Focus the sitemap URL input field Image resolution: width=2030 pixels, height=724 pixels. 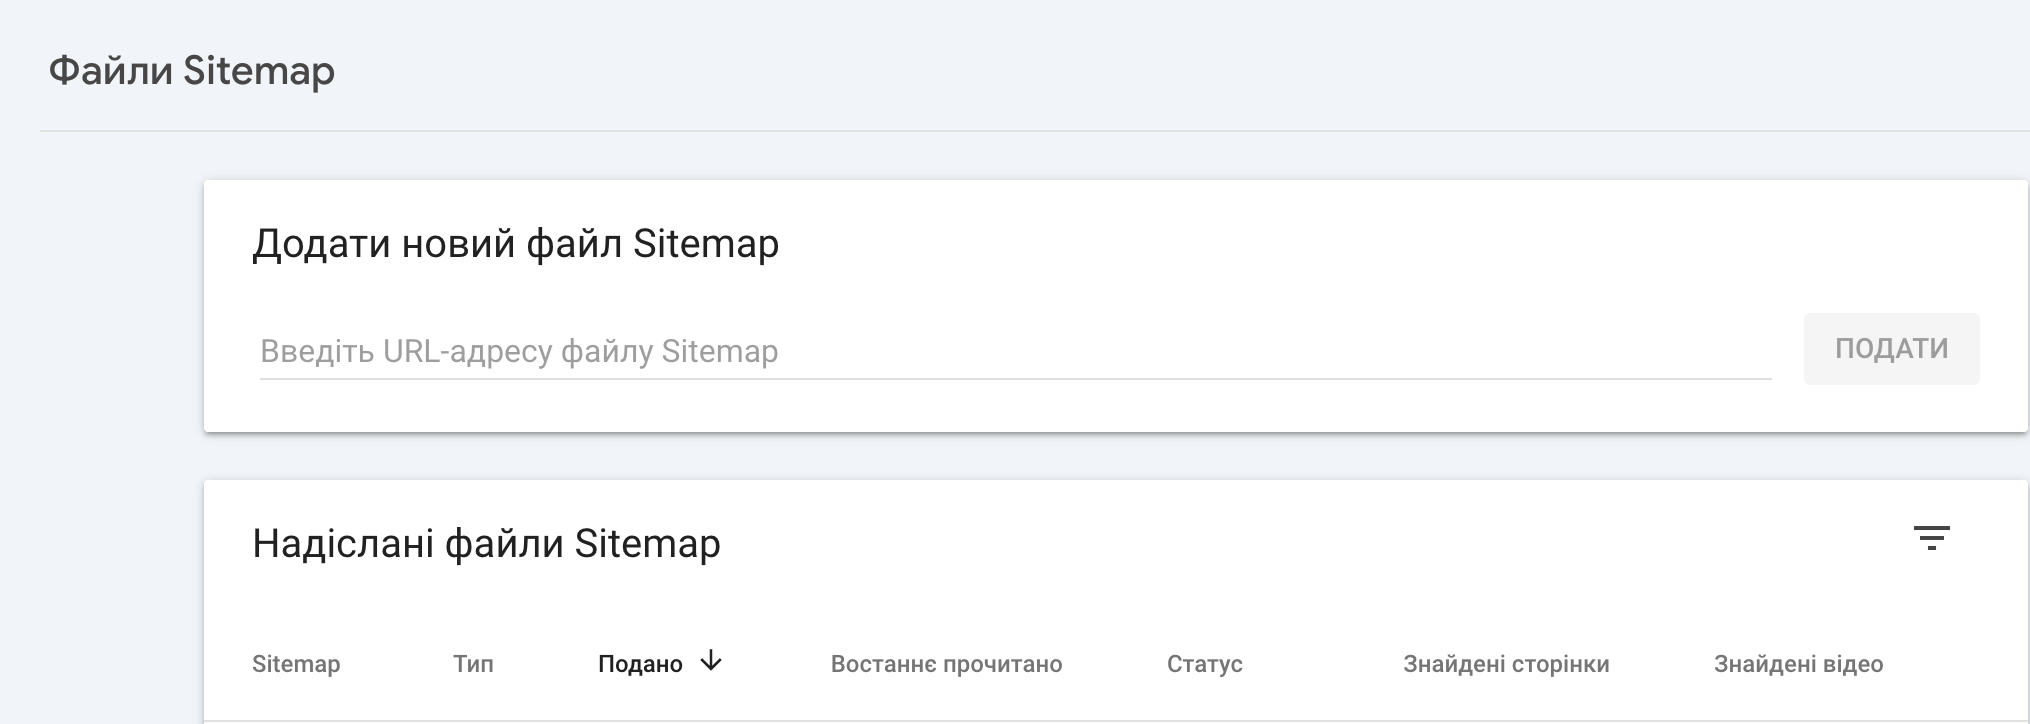[1014, 351]
